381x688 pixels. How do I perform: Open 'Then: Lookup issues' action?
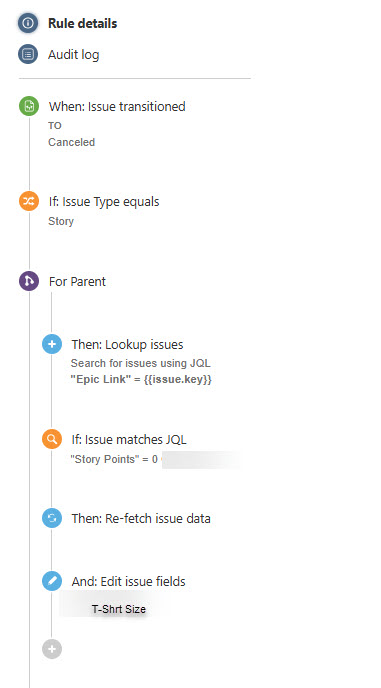tap(127, 344)
